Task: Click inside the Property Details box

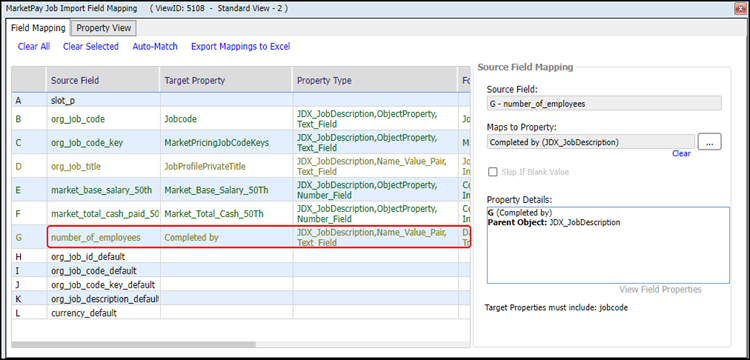Action: [x=608, y=245]
